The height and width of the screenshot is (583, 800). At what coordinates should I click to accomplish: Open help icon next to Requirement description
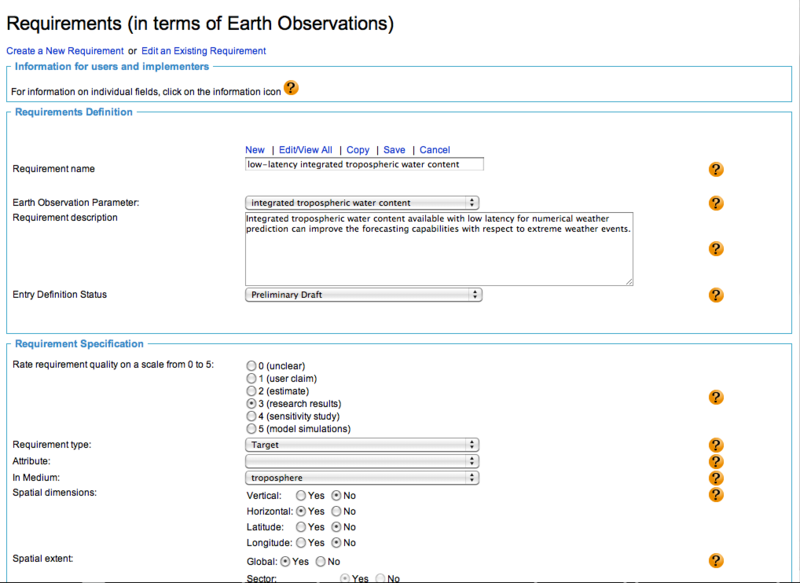[715, 248]
